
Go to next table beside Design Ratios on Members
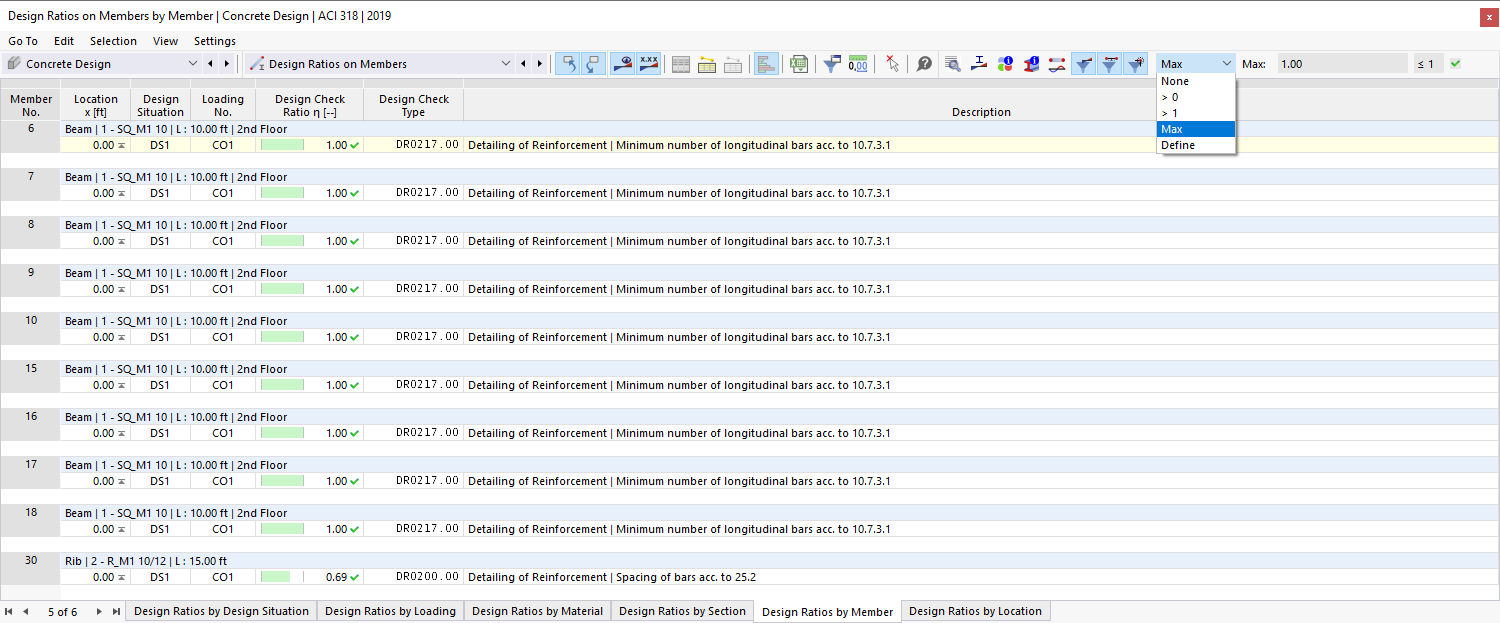[540, 64]
